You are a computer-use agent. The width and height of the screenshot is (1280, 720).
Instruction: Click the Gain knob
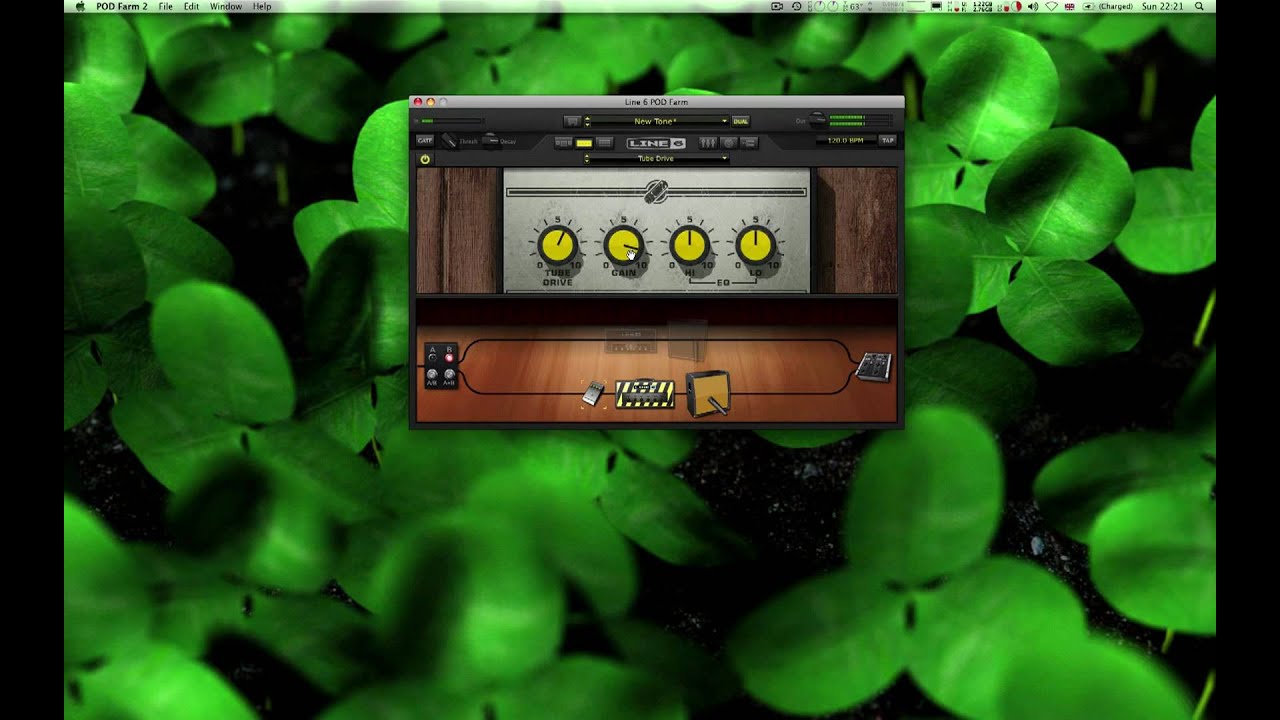coord(623,245)
